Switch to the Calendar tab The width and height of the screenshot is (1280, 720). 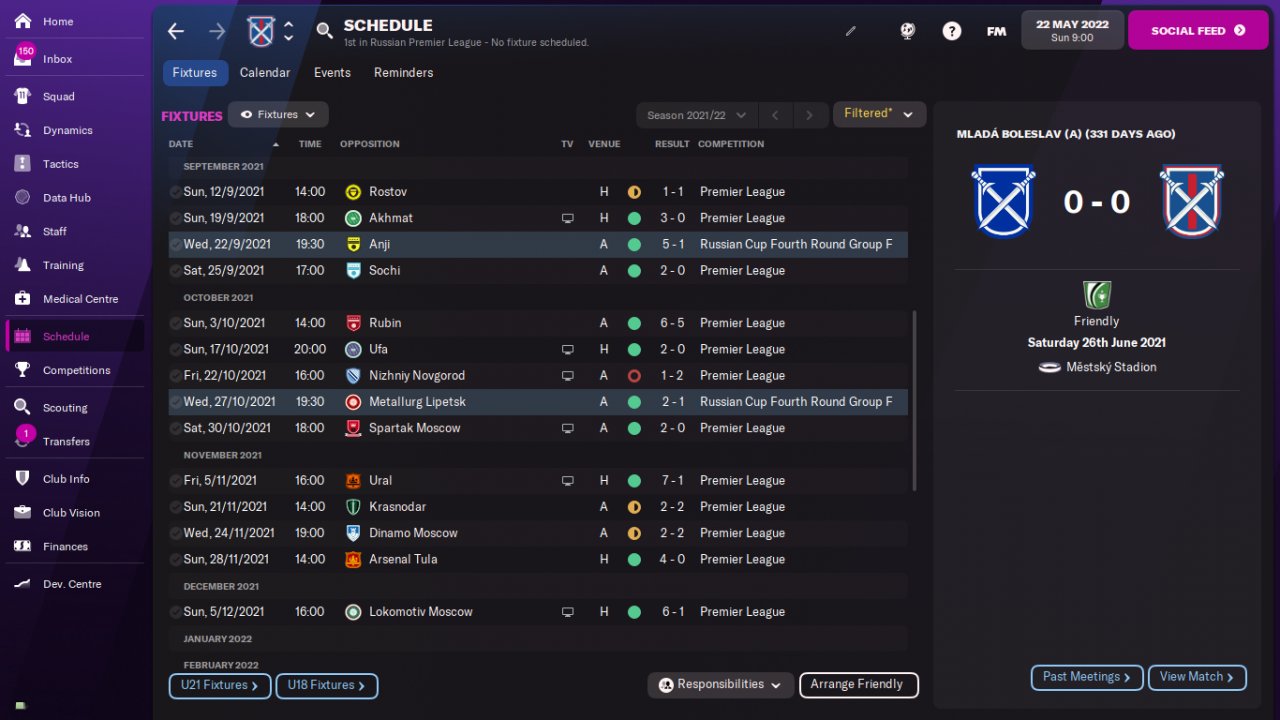point(265,73)
